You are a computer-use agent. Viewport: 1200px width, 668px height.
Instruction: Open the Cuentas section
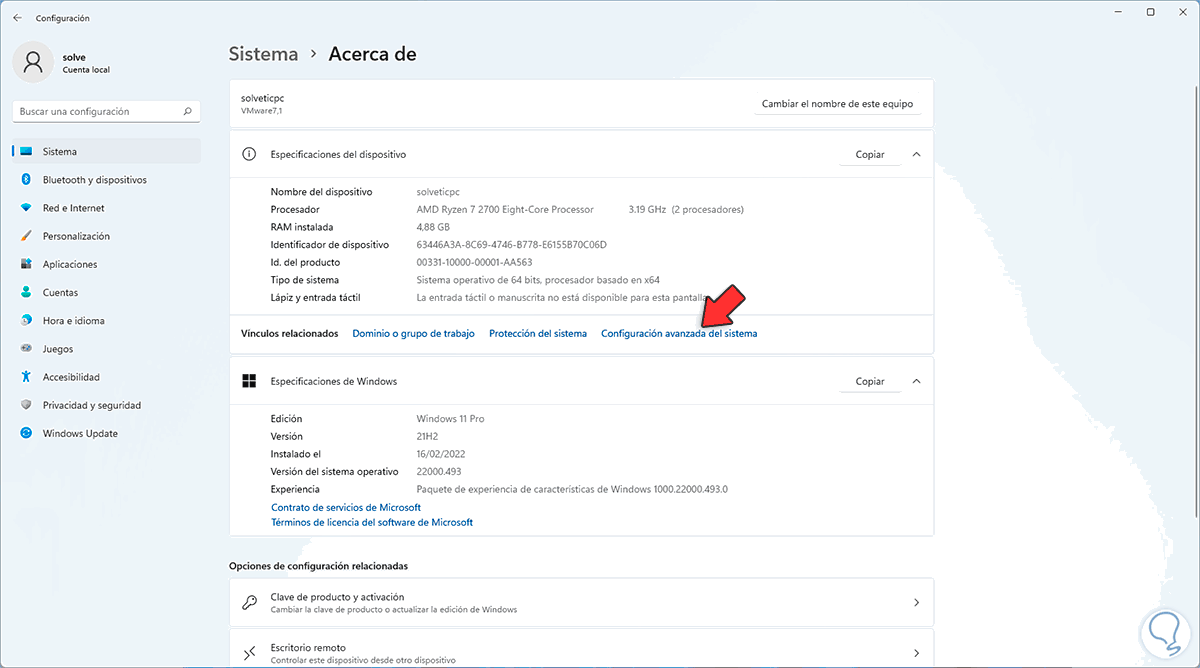click(x=106, y=293)
